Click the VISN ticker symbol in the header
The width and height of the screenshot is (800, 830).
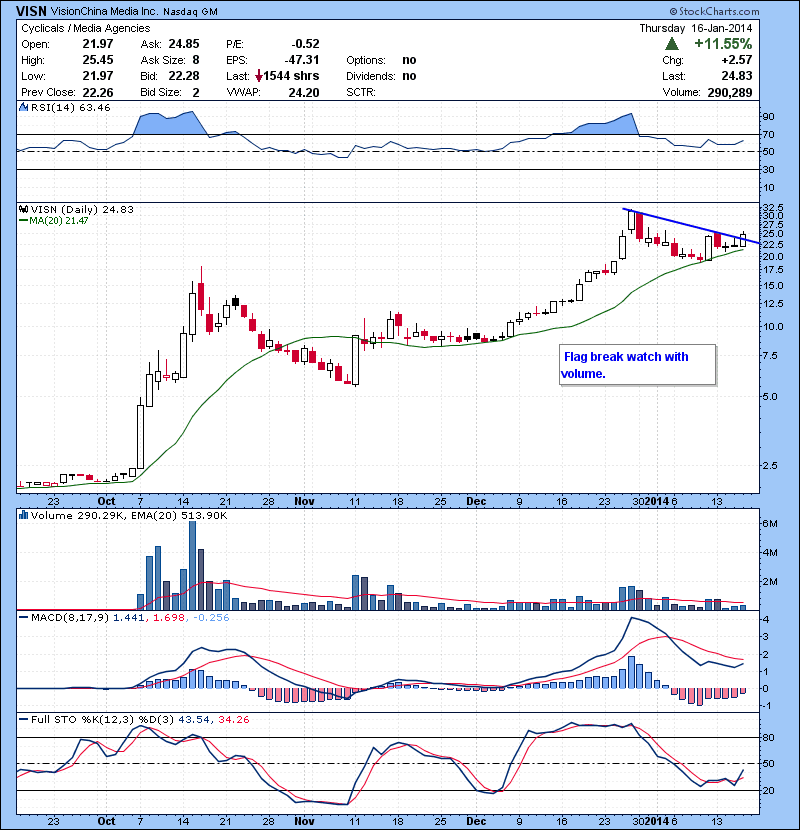coord(31,11)
